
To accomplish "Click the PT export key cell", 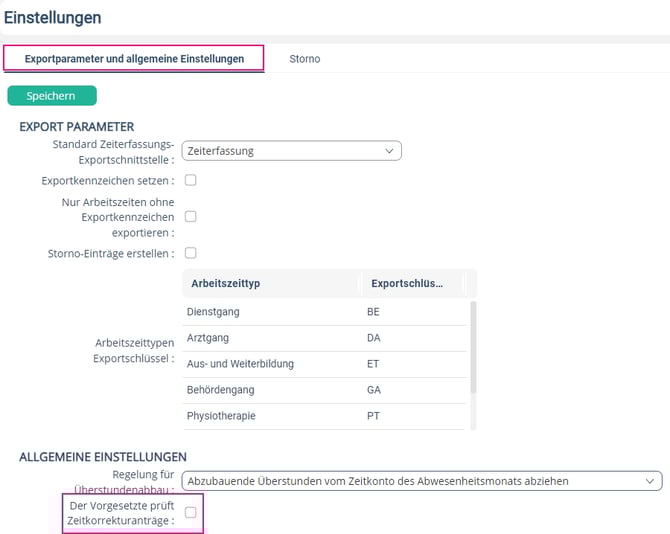I will (374, 416).
